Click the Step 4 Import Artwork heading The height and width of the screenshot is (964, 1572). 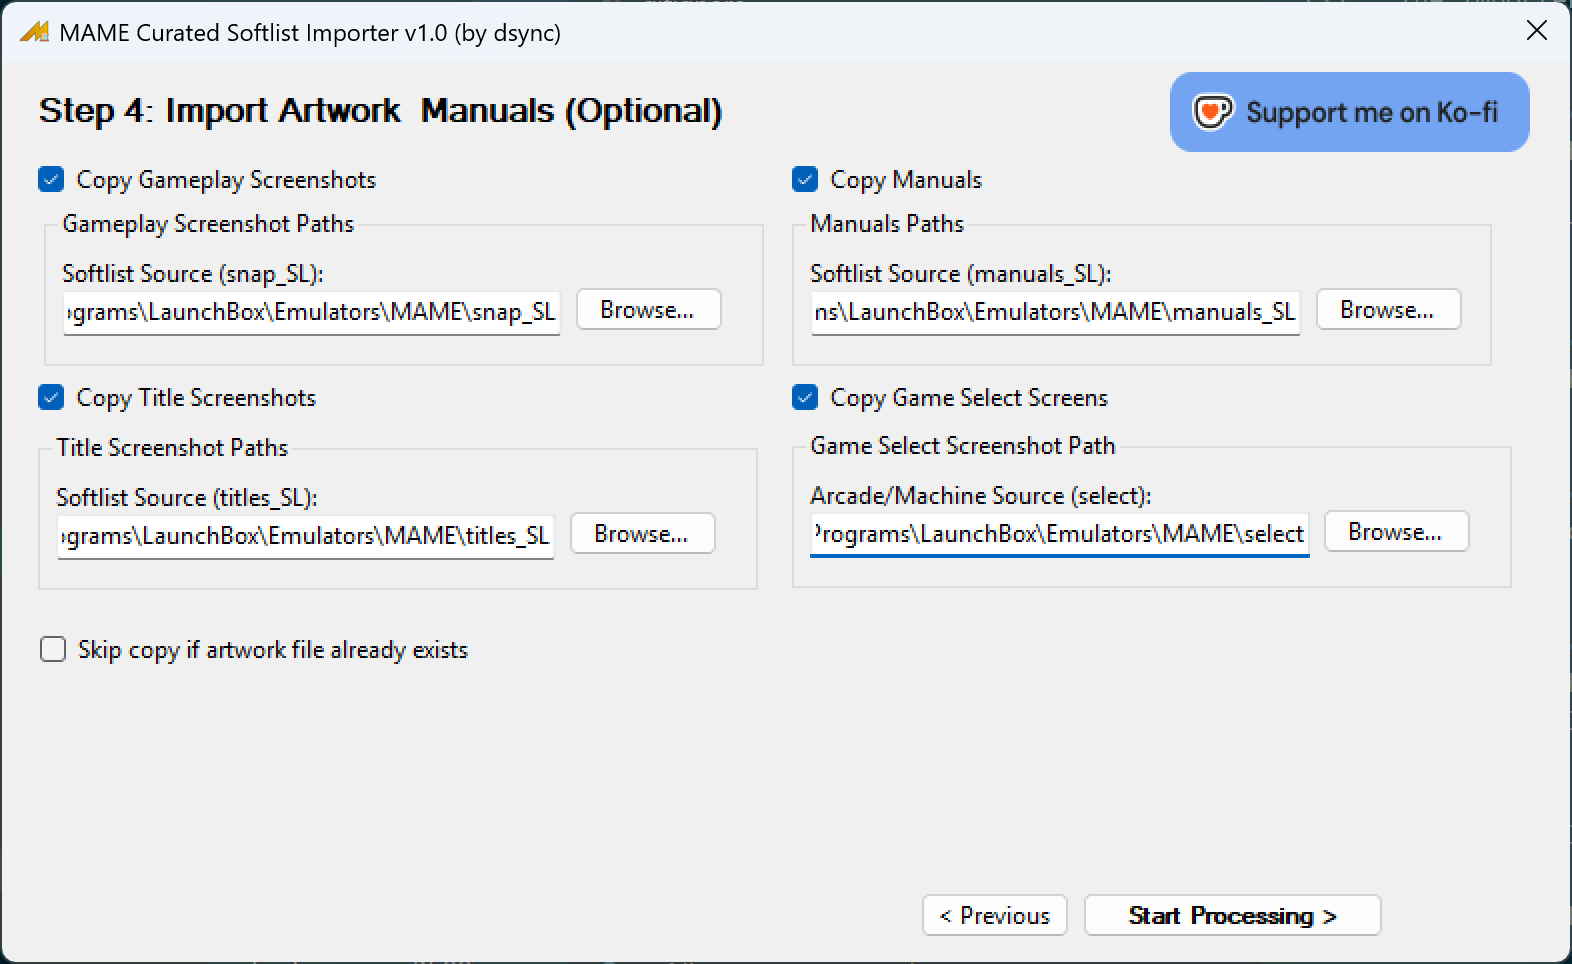[x=380, y=110]
